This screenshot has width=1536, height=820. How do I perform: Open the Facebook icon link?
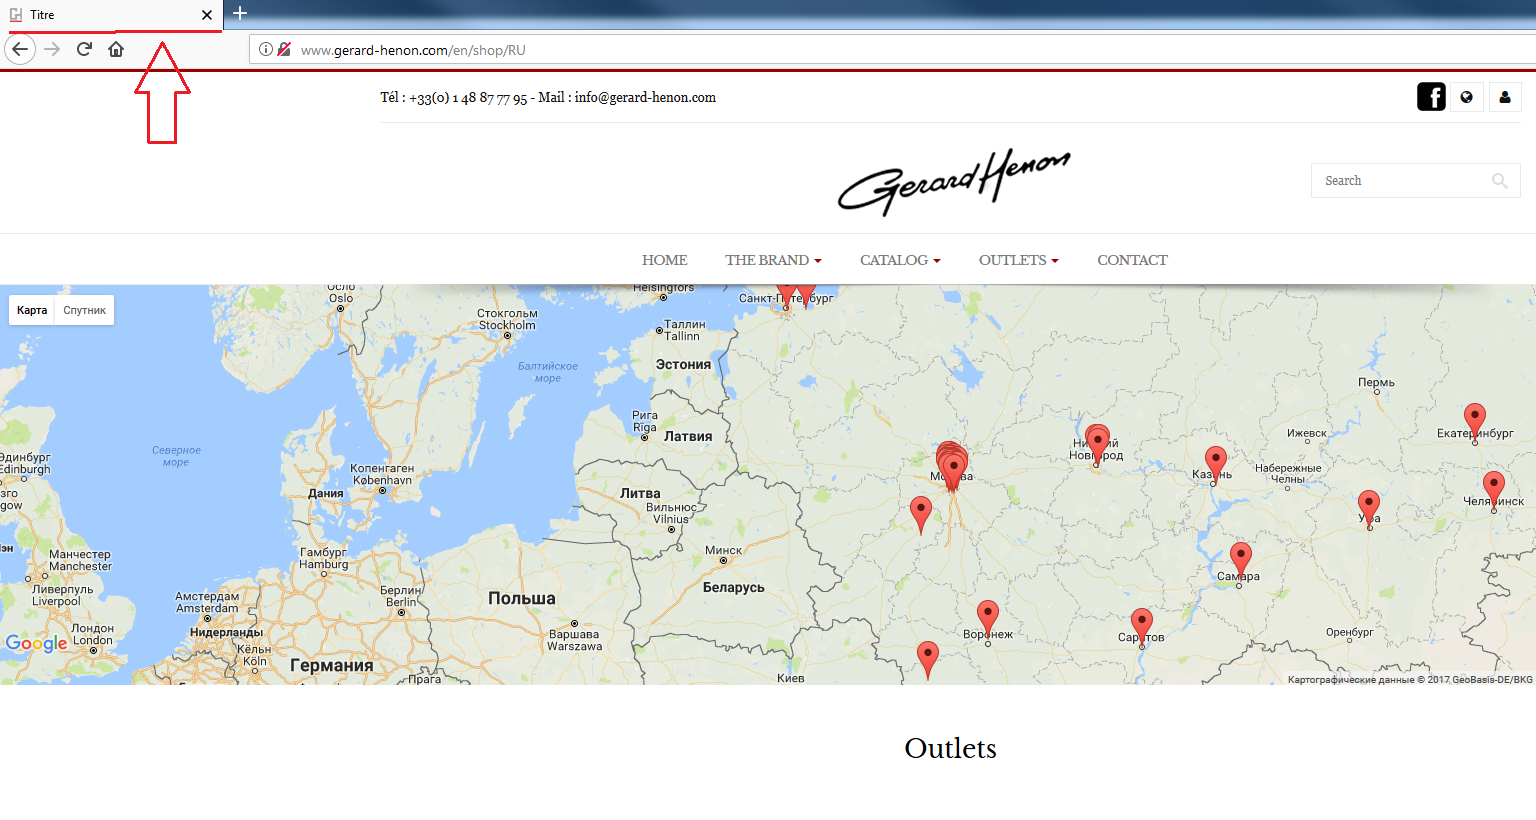point(1431,97)
